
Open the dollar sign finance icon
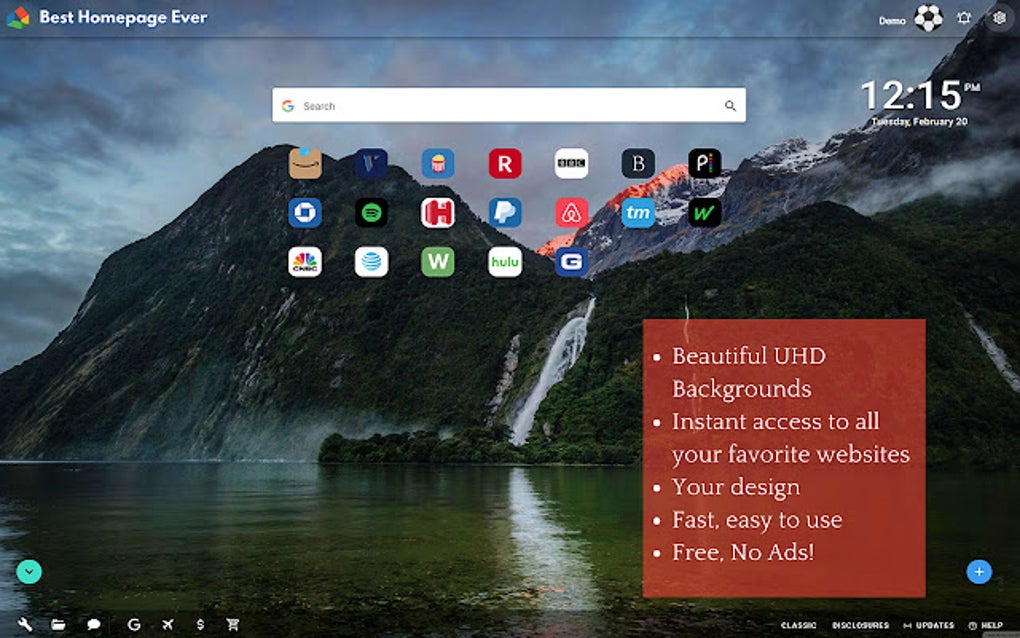pyautogui.click(x=200, y=624)
